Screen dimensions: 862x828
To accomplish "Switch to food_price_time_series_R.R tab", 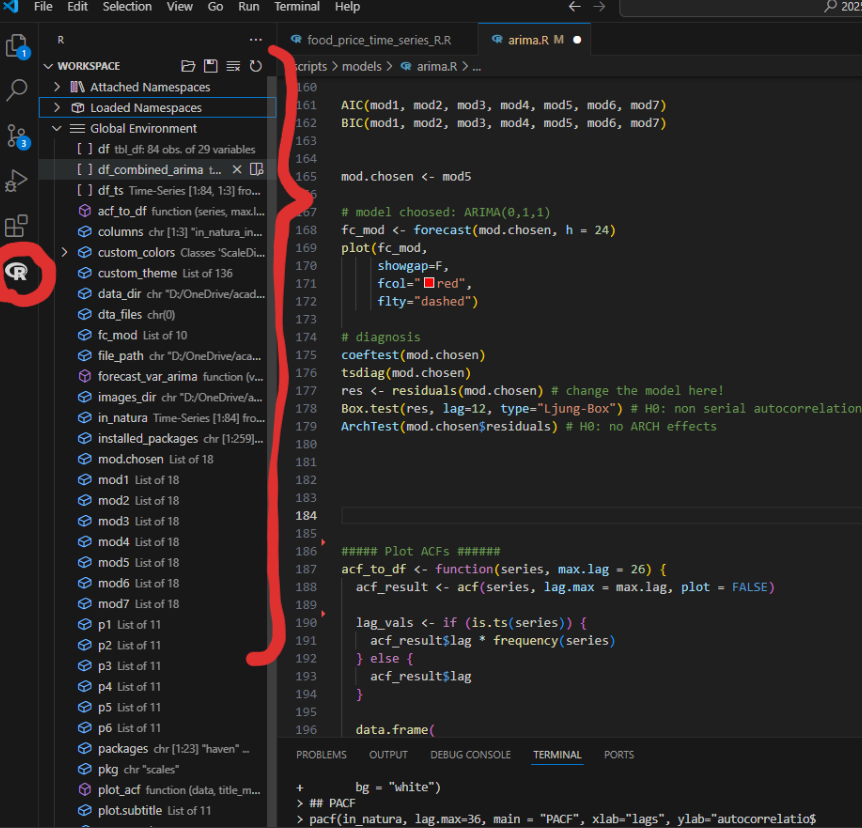I will (378, 40).
